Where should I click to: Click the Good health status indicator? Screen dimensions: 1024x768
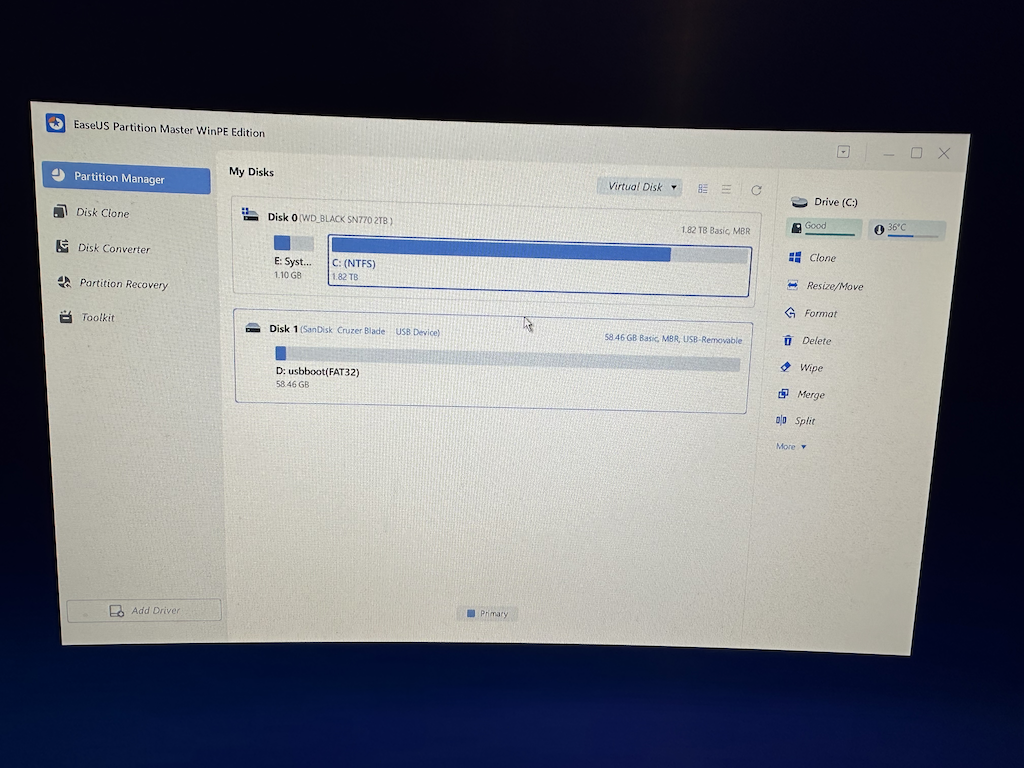824,227
